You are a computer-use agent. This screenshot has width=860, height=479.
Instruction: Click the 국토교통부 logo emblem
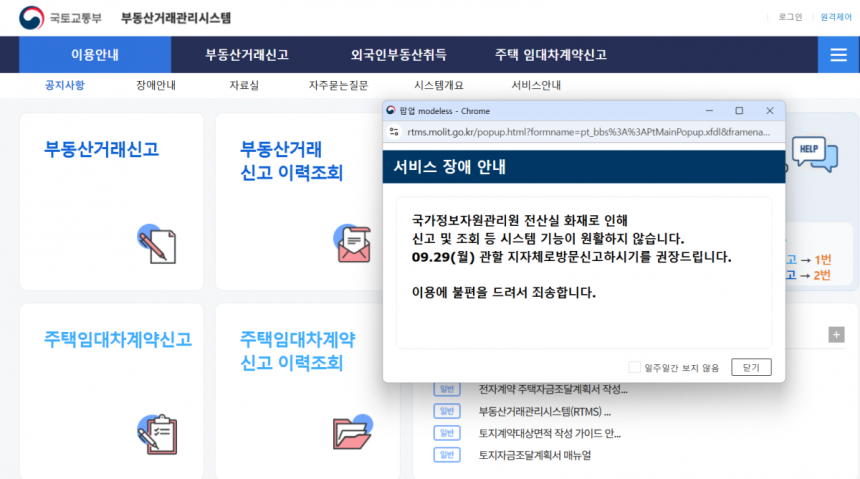click(x=31, y=18)
